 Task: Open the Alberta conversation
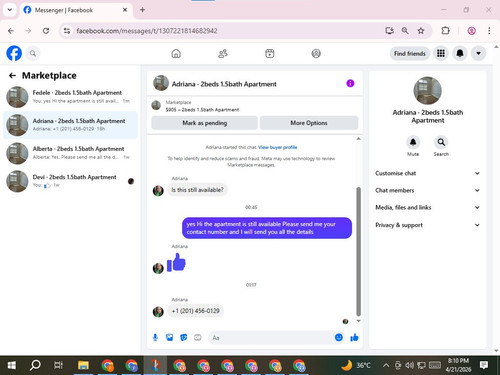pos(70,153)
